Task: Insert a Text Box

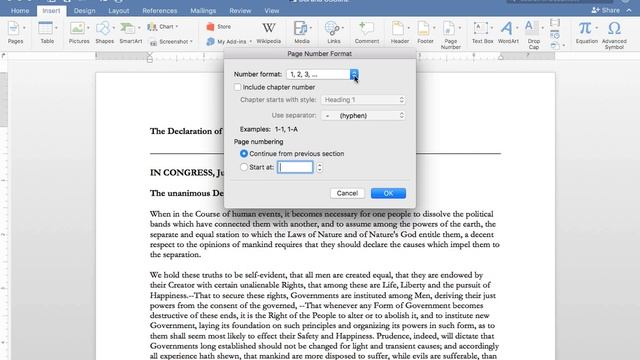Action: [482, 32]
